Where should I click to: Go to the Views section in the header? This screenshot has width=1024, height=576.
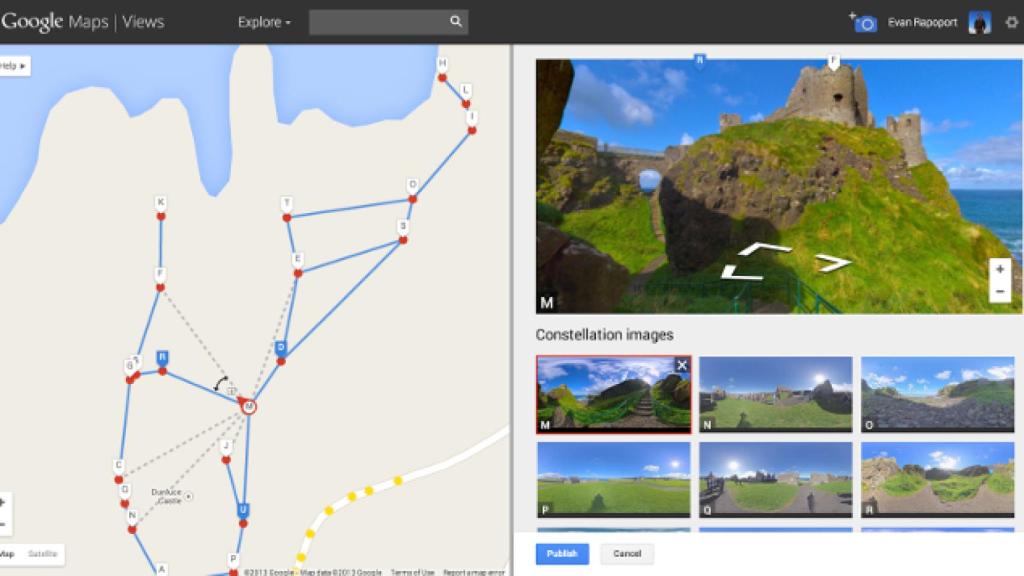143,20
